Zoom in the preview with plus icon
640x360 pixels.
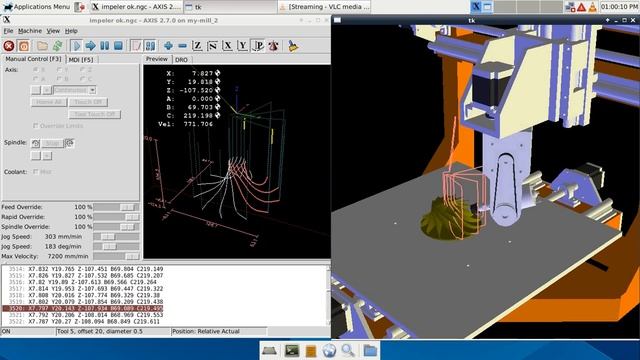pos(168,46)
